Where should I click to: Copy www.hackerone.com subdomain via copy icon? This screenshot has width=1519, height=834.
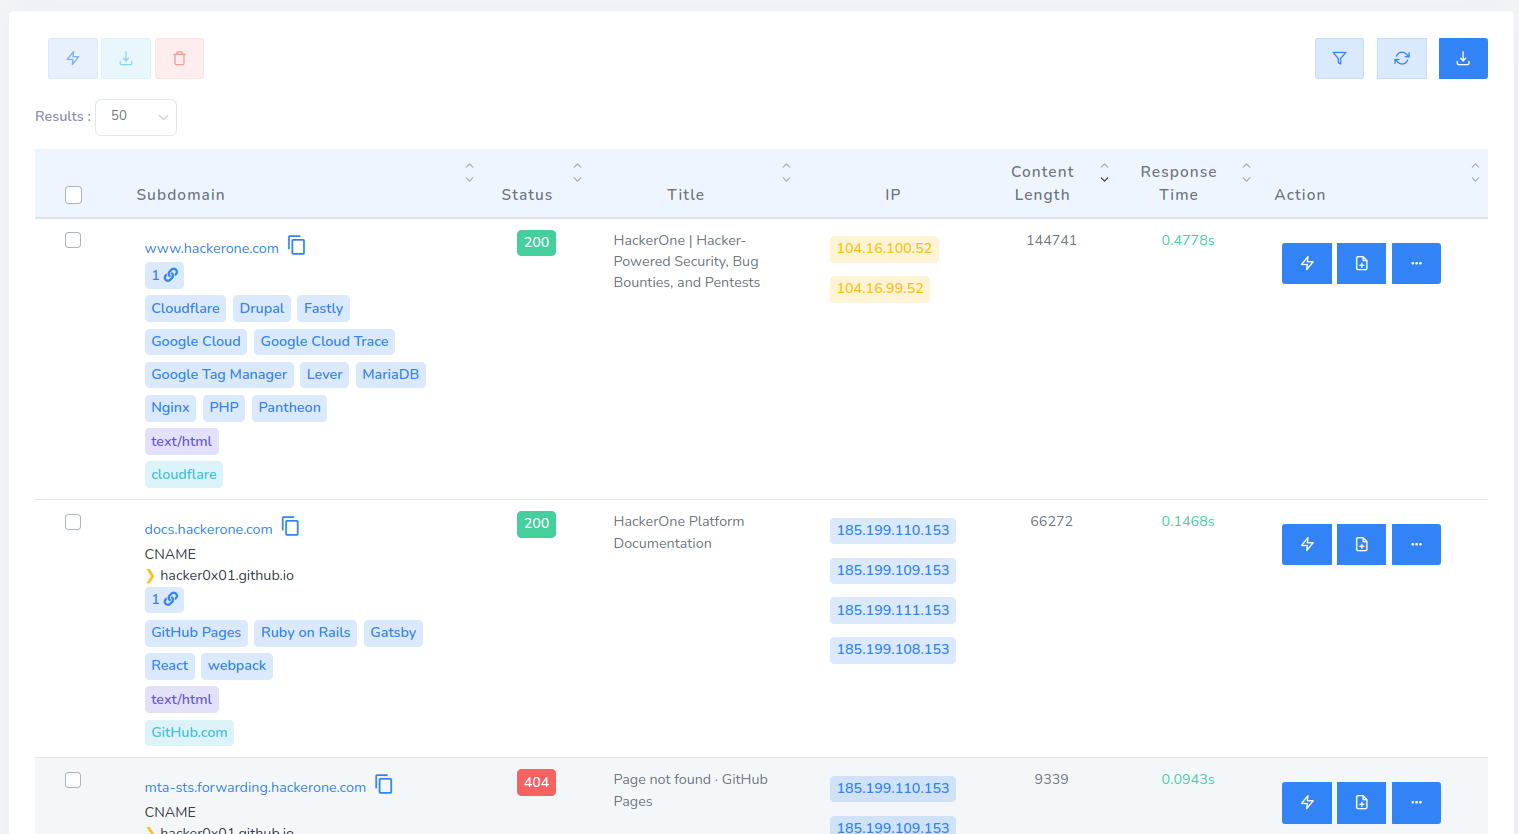point(297,246)
